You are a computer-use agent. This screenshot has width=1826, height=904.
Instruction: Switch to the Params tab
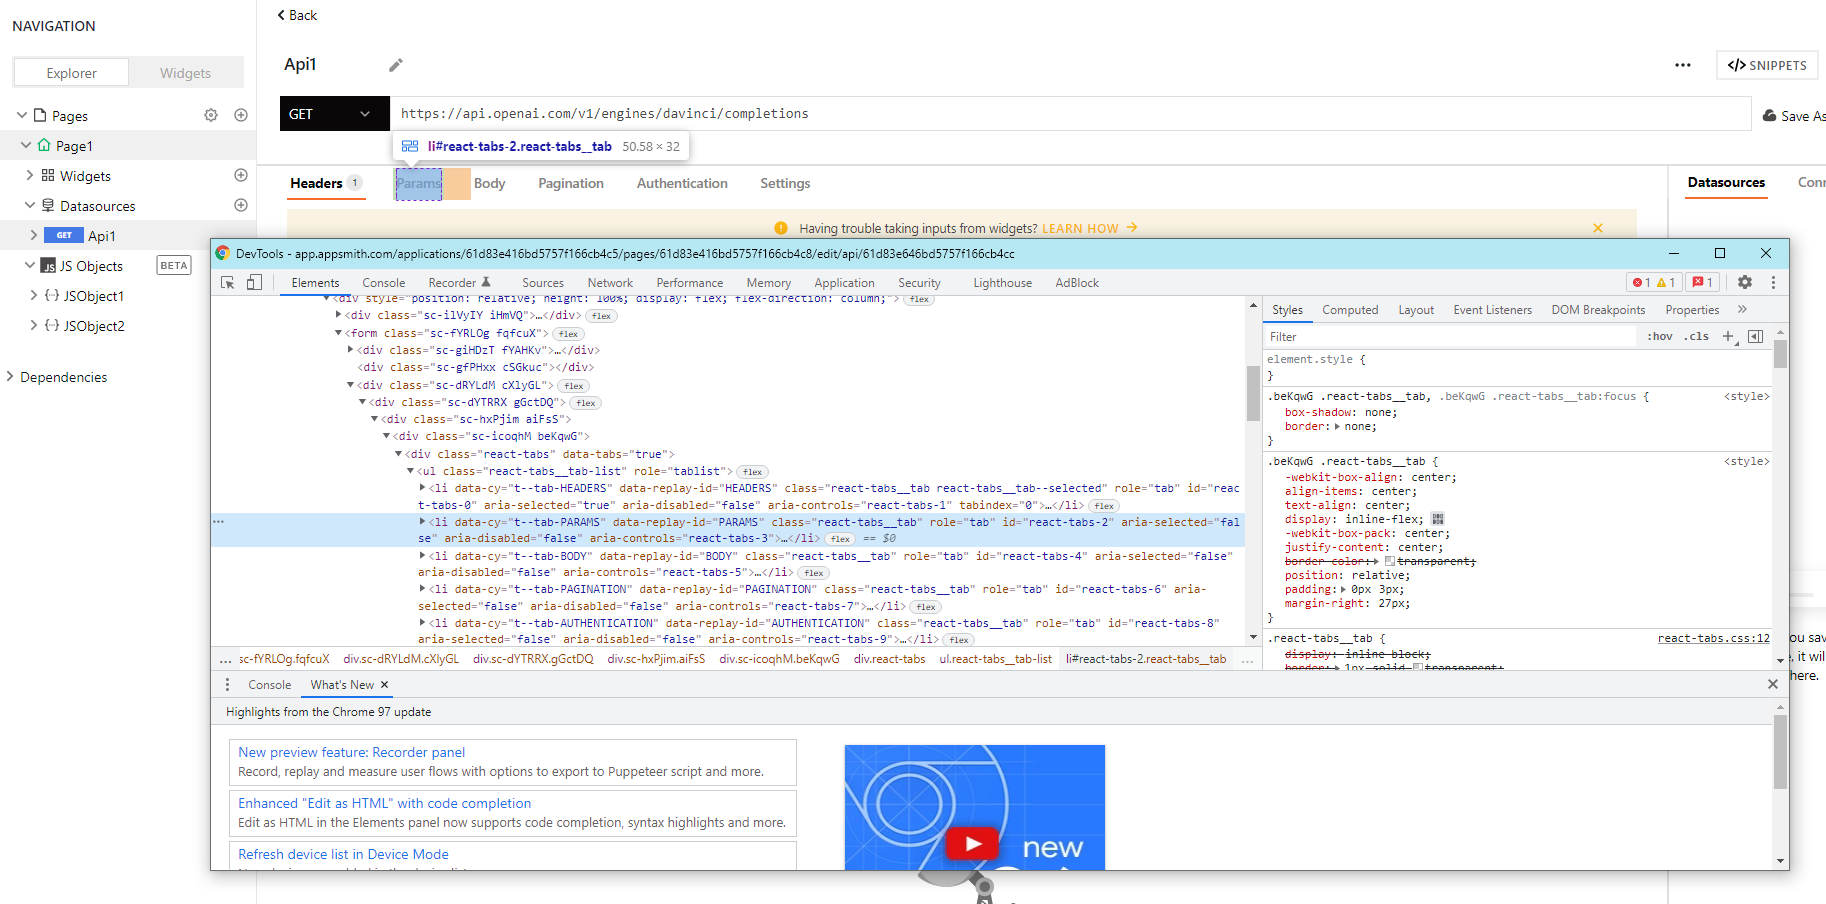418,184
